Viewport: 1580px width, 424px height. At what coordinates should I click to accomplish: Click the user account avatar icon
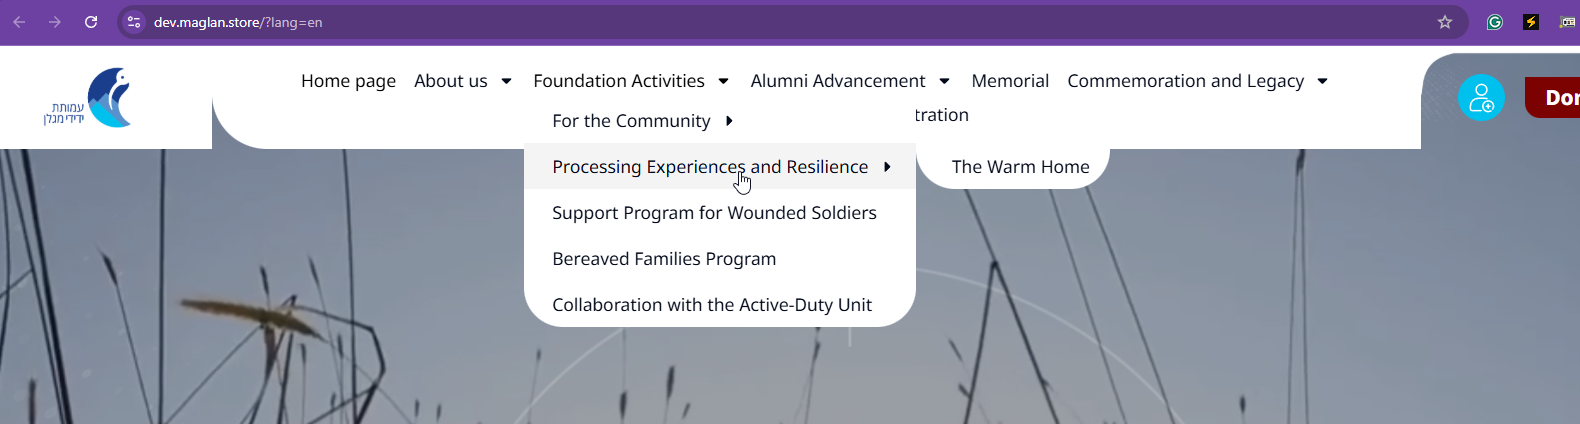pyautogui.click(x=1481, y=98)
